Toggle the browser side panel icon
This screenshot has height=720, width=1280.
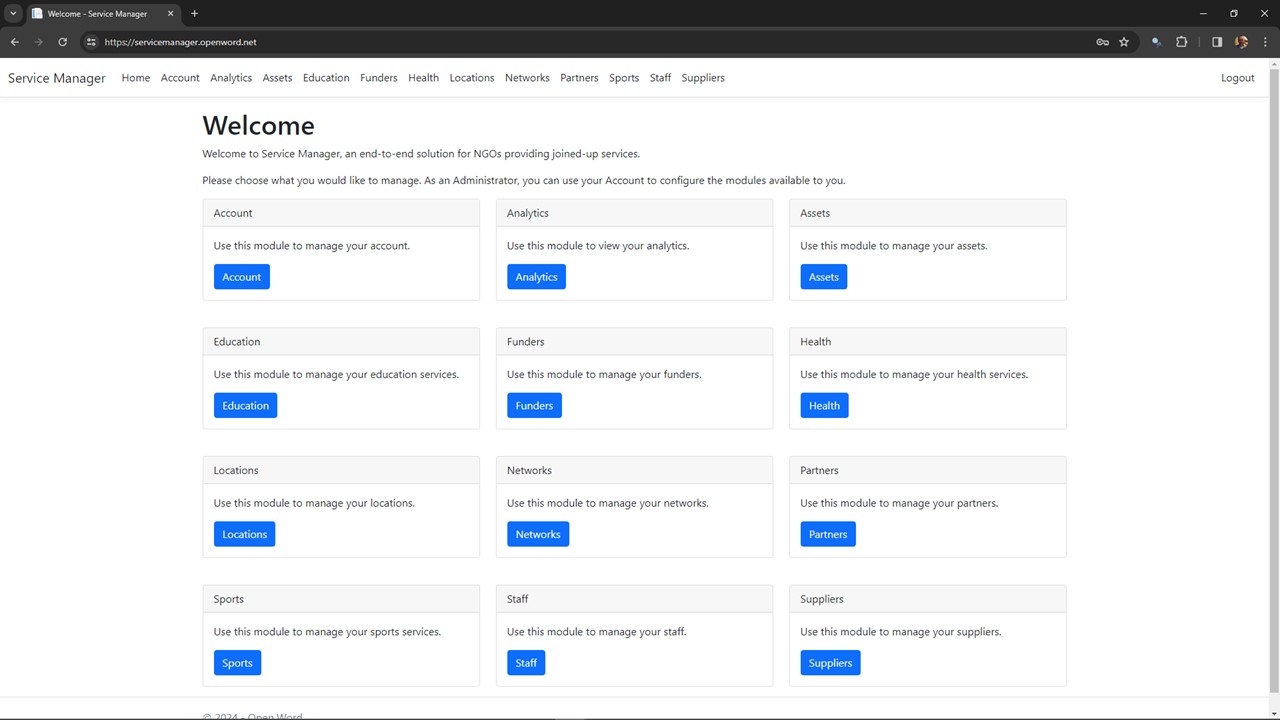pos(1217,42)
